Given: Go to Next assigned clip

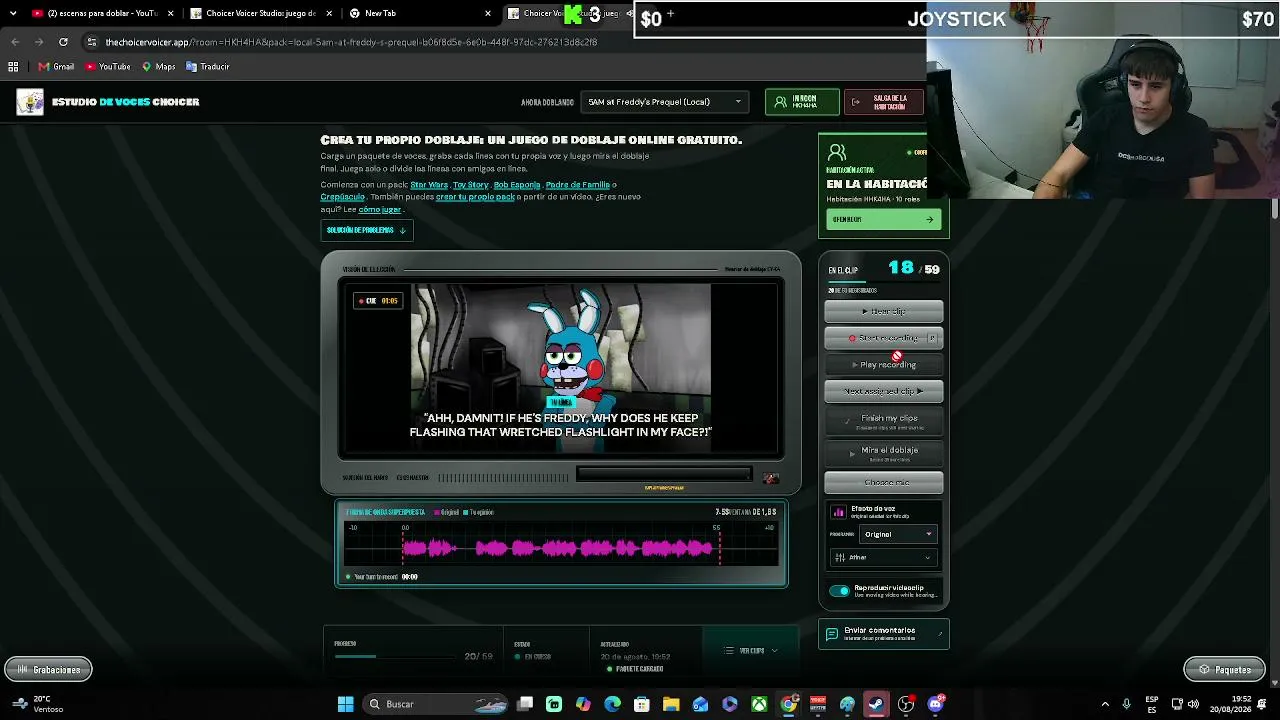Looking at the screenshot, I should pyautogui.click(x=884, y=391).
